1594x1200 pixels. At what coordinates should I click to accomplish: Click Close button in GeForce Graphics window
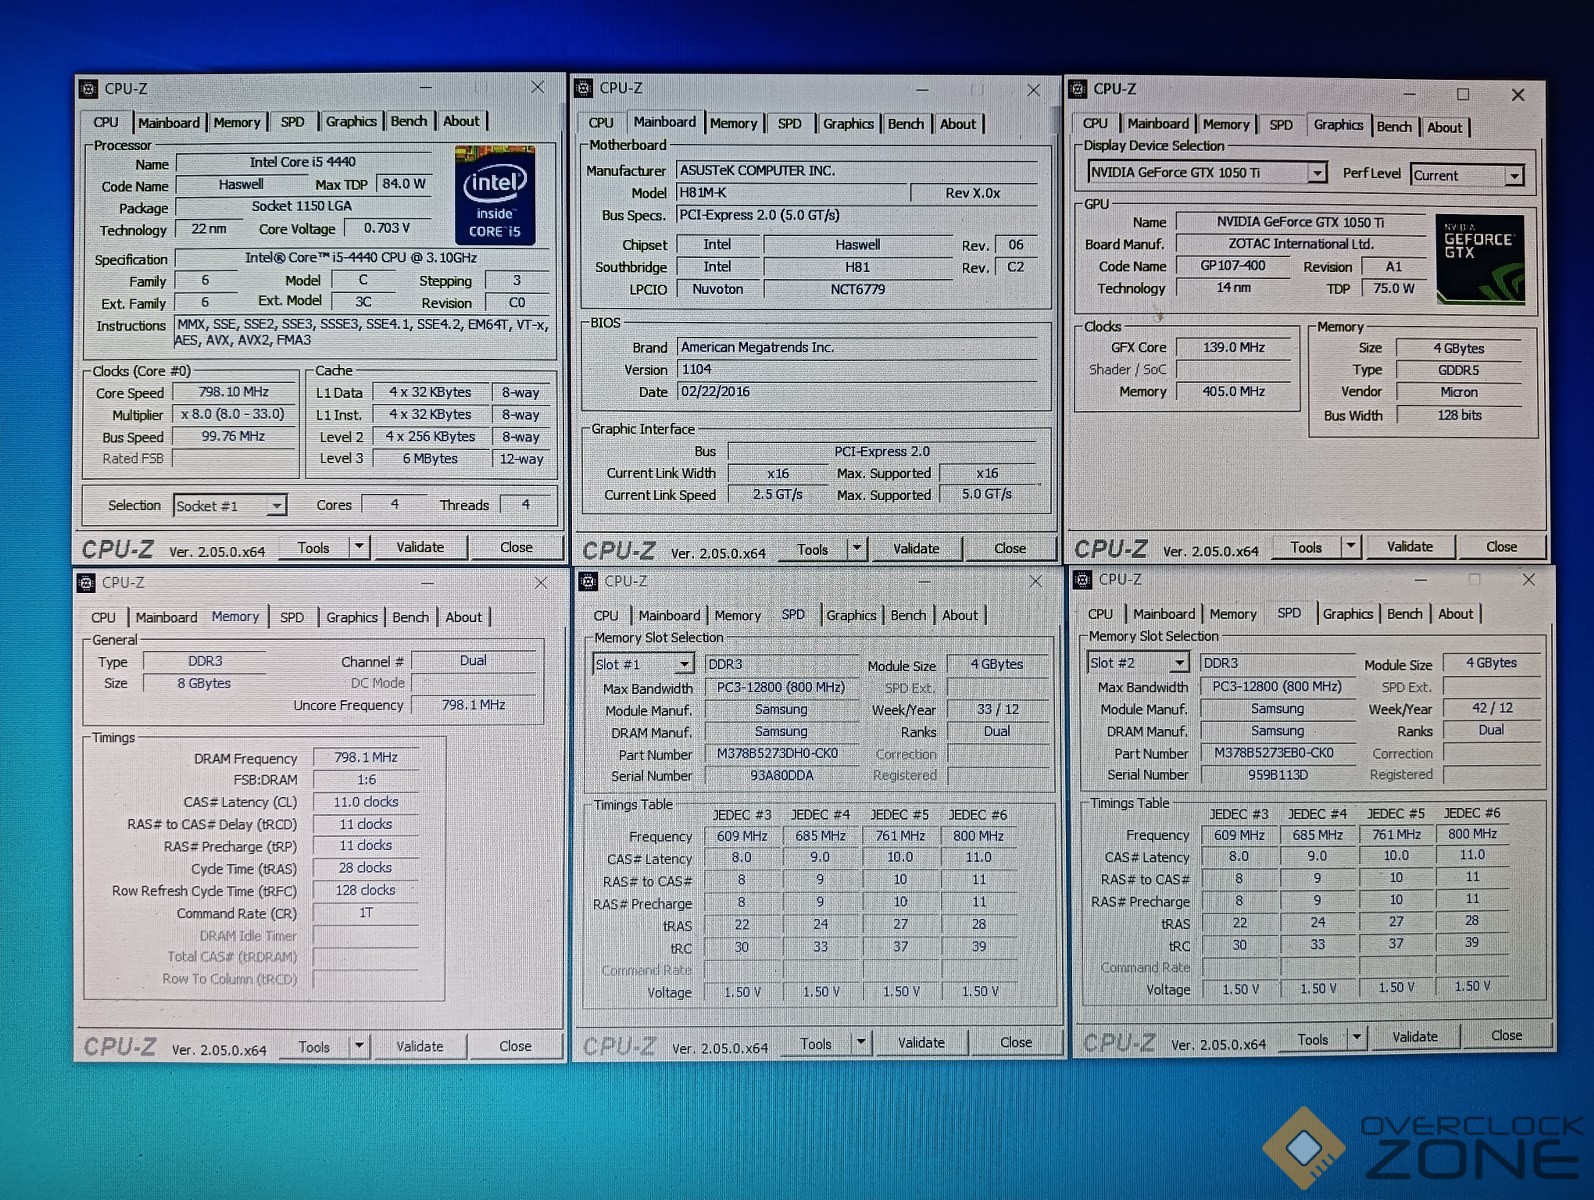[1501, 546]
